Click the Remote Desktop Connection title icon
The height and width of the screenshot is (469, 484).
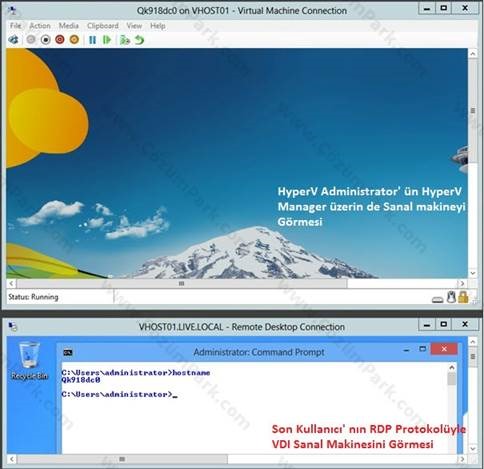[x=12, y=326]
